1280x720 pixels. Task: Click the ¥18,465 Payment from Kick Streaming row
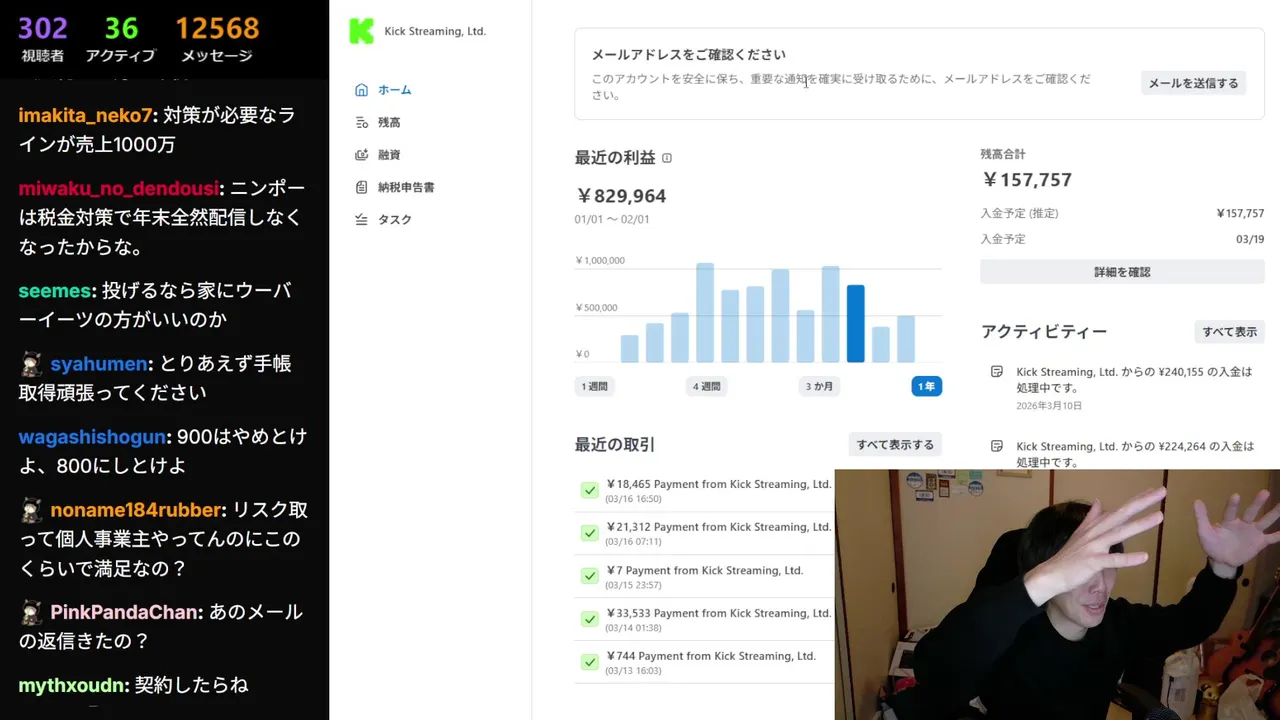click(705, 490)
